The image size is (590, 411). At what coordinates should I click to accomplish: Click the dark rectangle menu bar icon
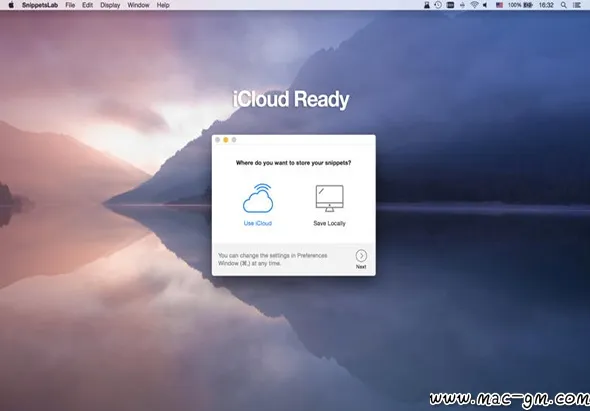(x=450, y=5)
